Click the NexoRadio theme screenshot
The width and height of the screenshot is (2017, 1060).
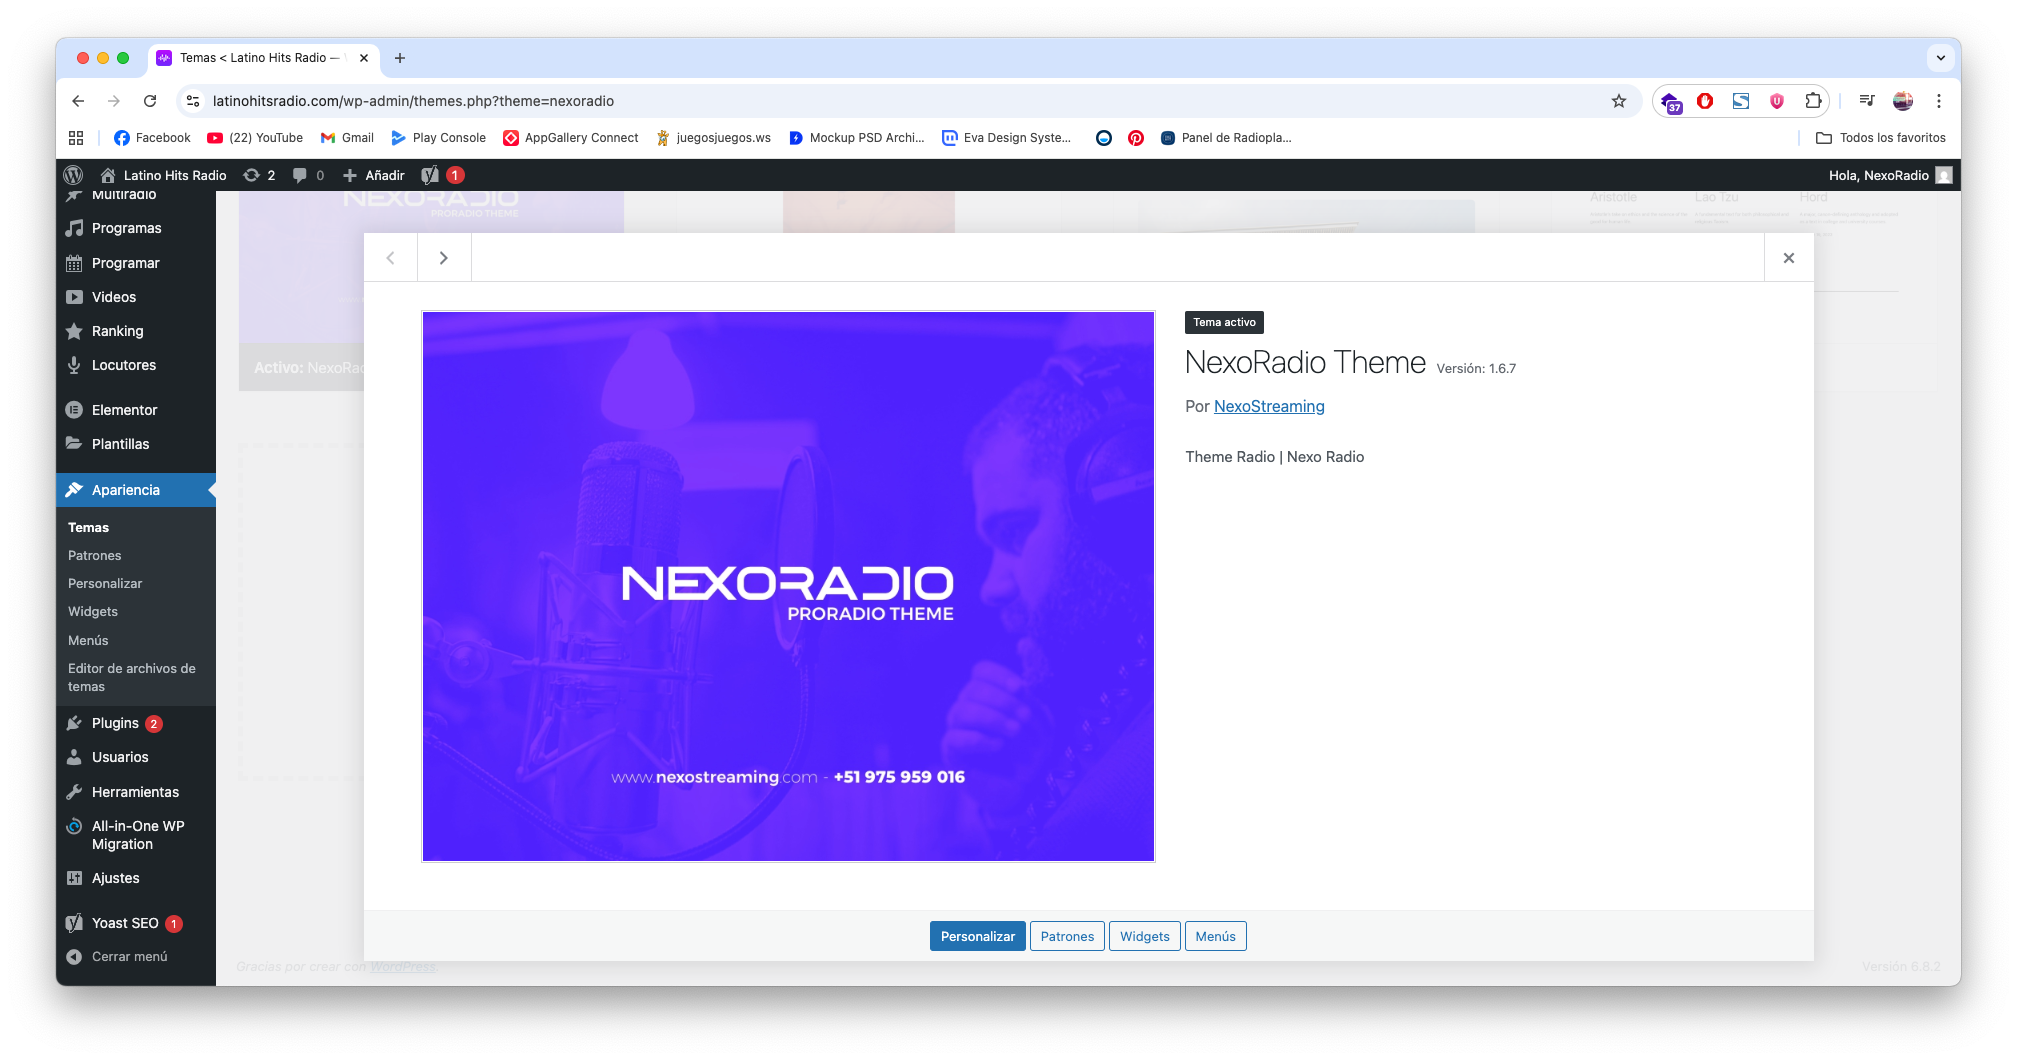tap(788, 586)
